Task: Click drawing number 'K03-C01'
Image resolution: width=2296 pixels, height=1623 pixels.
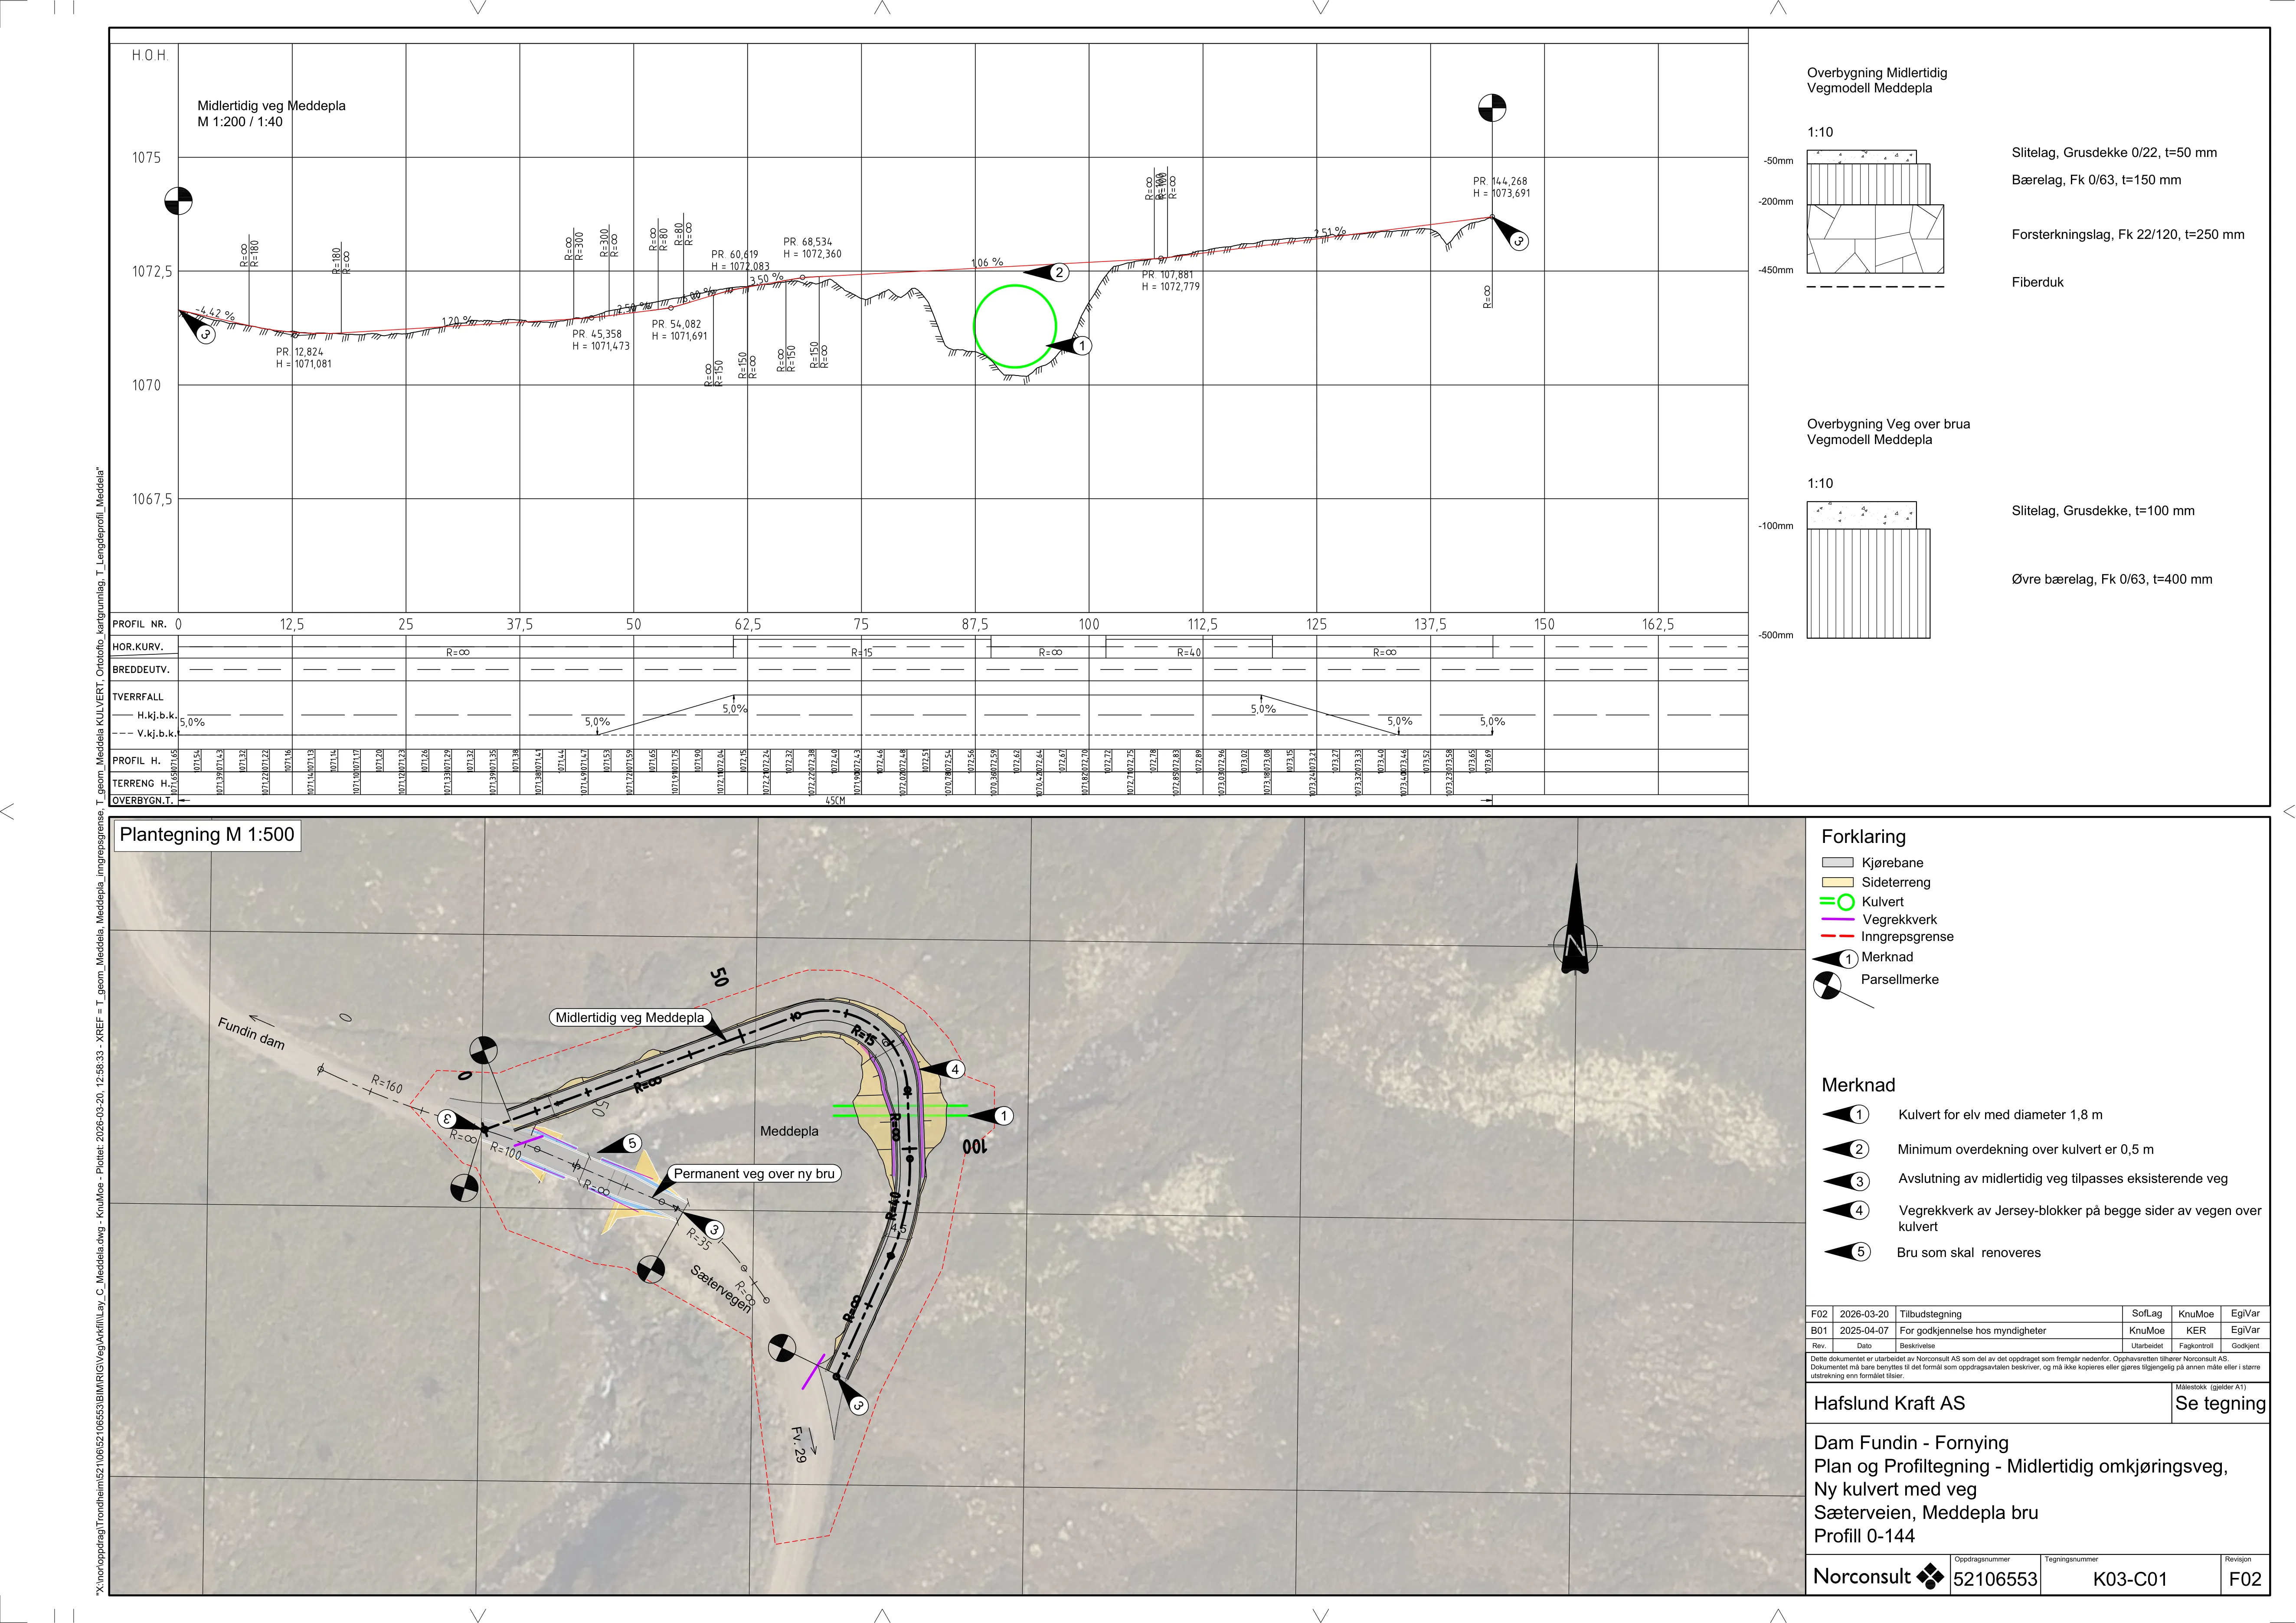Action: click(2130, 1580)
